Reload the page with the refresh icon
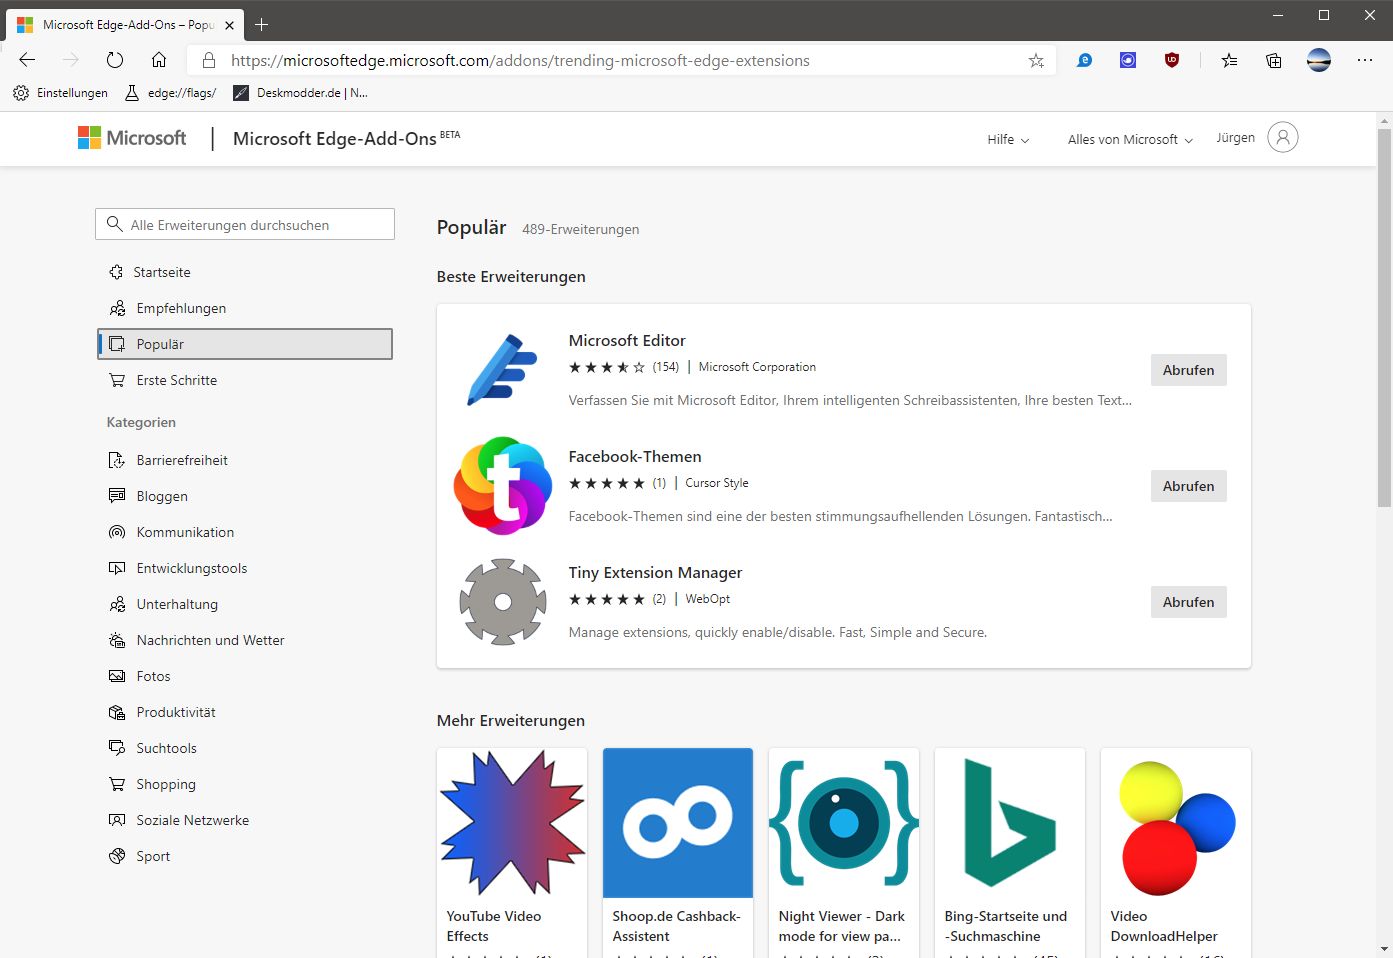The height and width of the screenshot is (958, 1393). pyautogui.click(x=115, y=60)
